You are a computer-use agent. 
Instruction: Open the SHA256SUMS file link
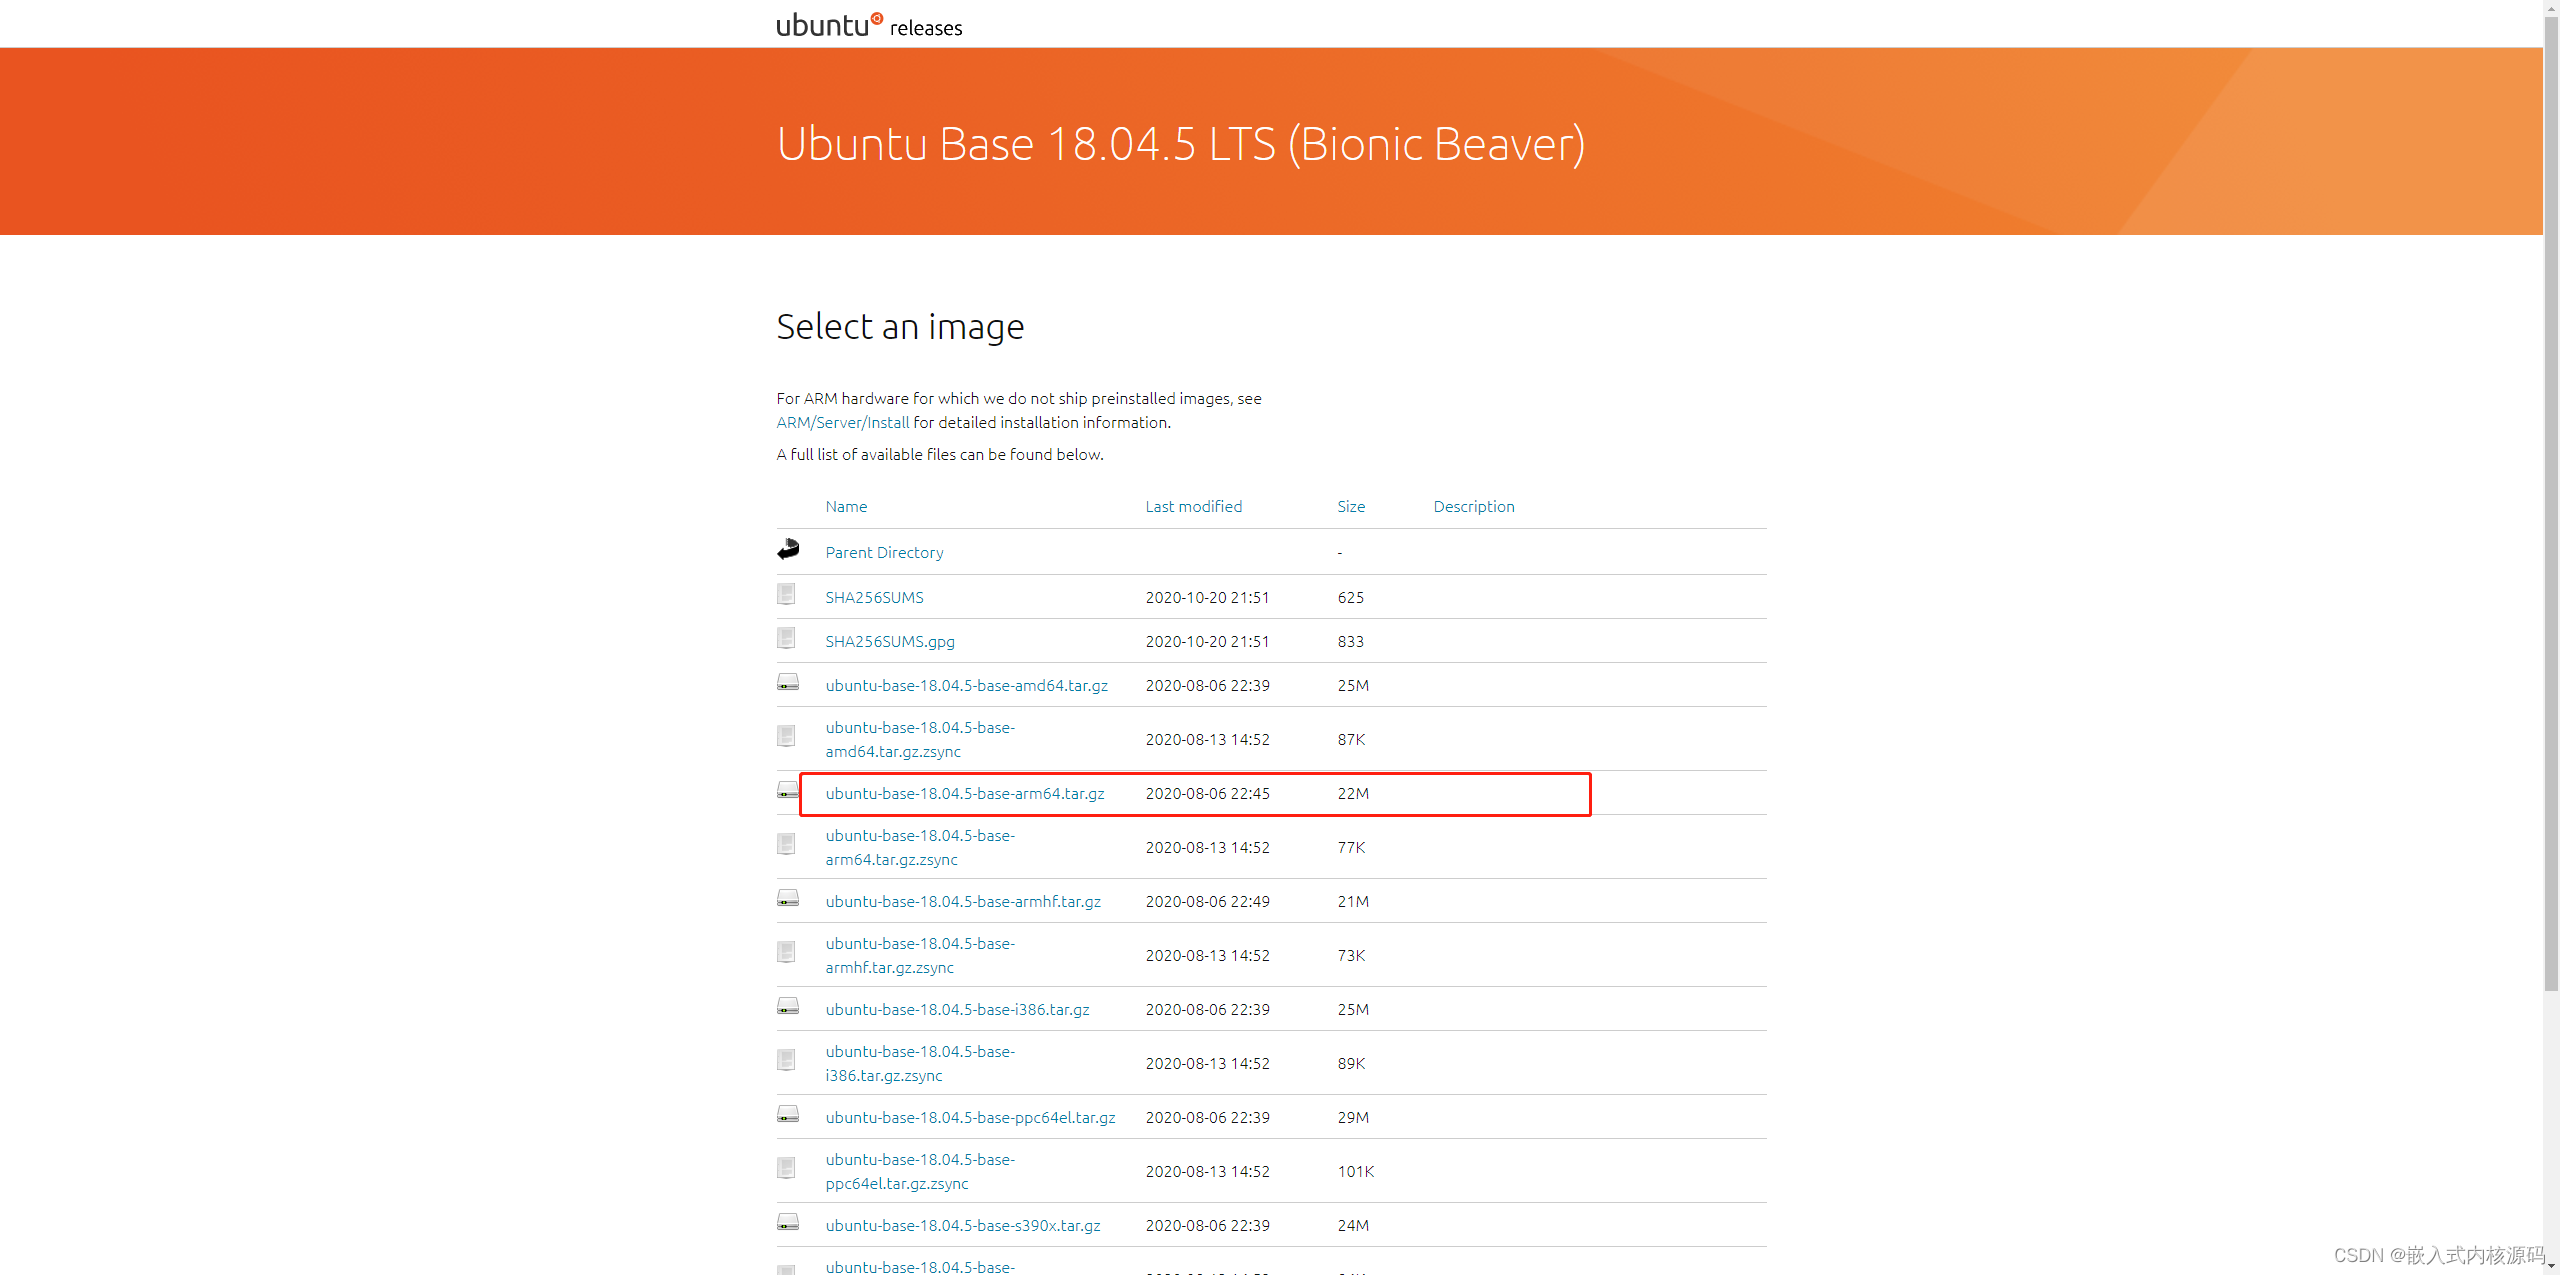[874, 597]
